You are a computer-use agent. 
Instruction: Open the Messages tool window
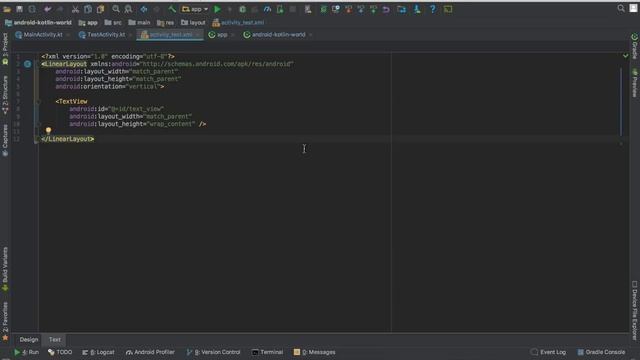[x=315, y=352]
